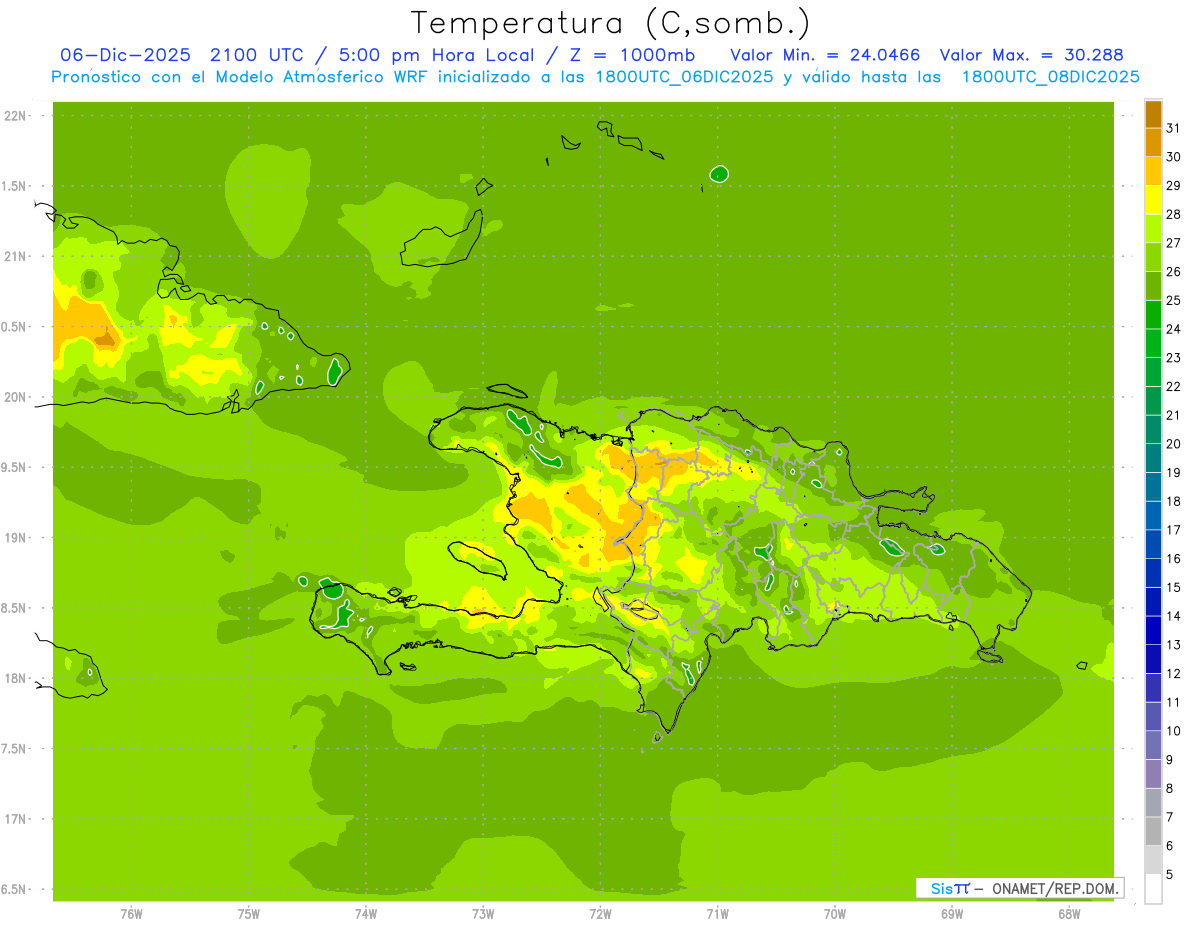The image size is (1200, 927).
Task: Click the 70W longitude axis label
Action: click(x=835, y=914)
